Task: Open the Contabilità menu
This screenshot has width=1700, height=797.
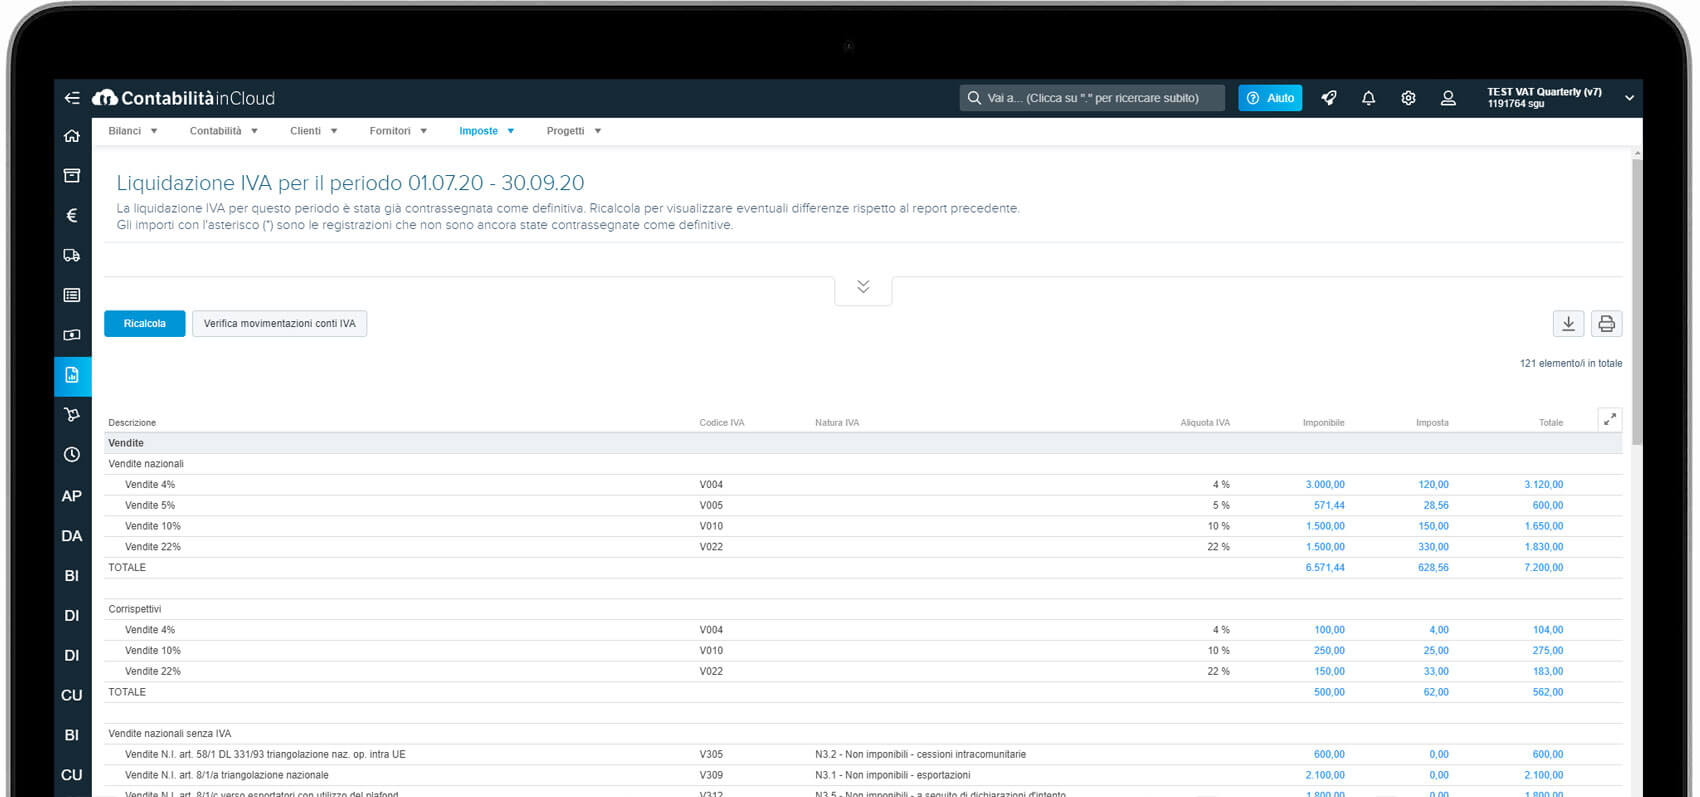Action: [224, 131]
